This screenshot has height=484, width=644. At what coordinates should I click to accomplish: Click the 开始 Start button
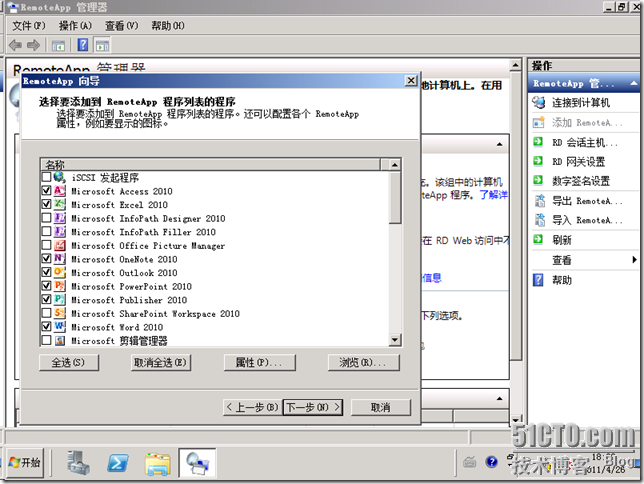coord(25,463)
